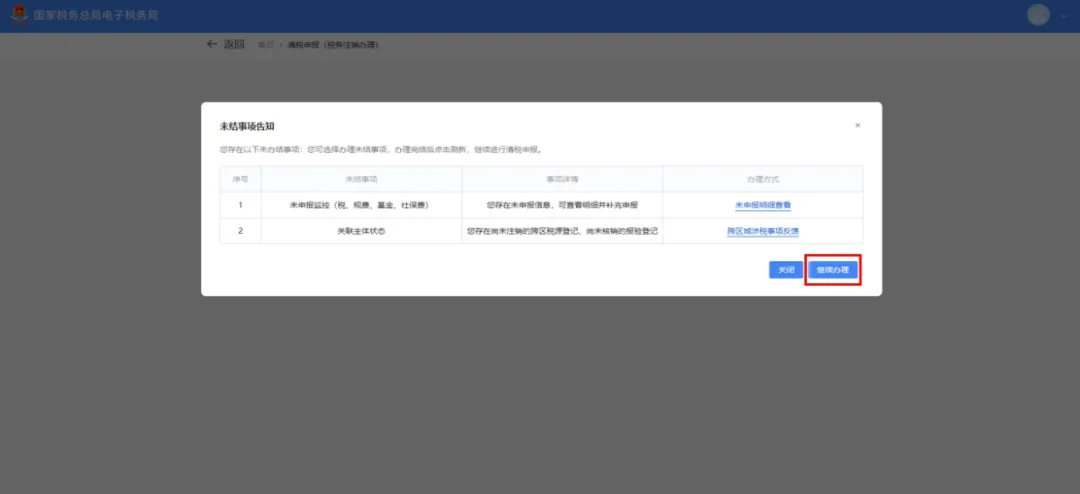This screenshot has height=494, width=1080.
Task: Click the 关闭 button
Action: coord(786,270)
